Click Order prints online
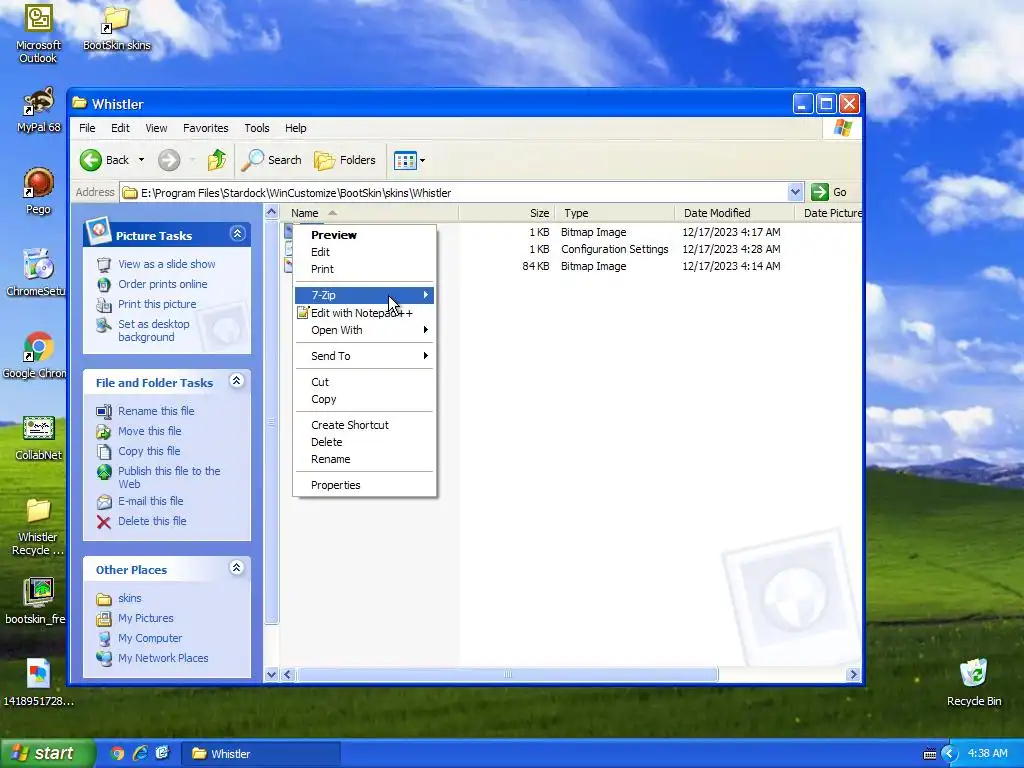The image size is (1024, 768). [163, 284]
